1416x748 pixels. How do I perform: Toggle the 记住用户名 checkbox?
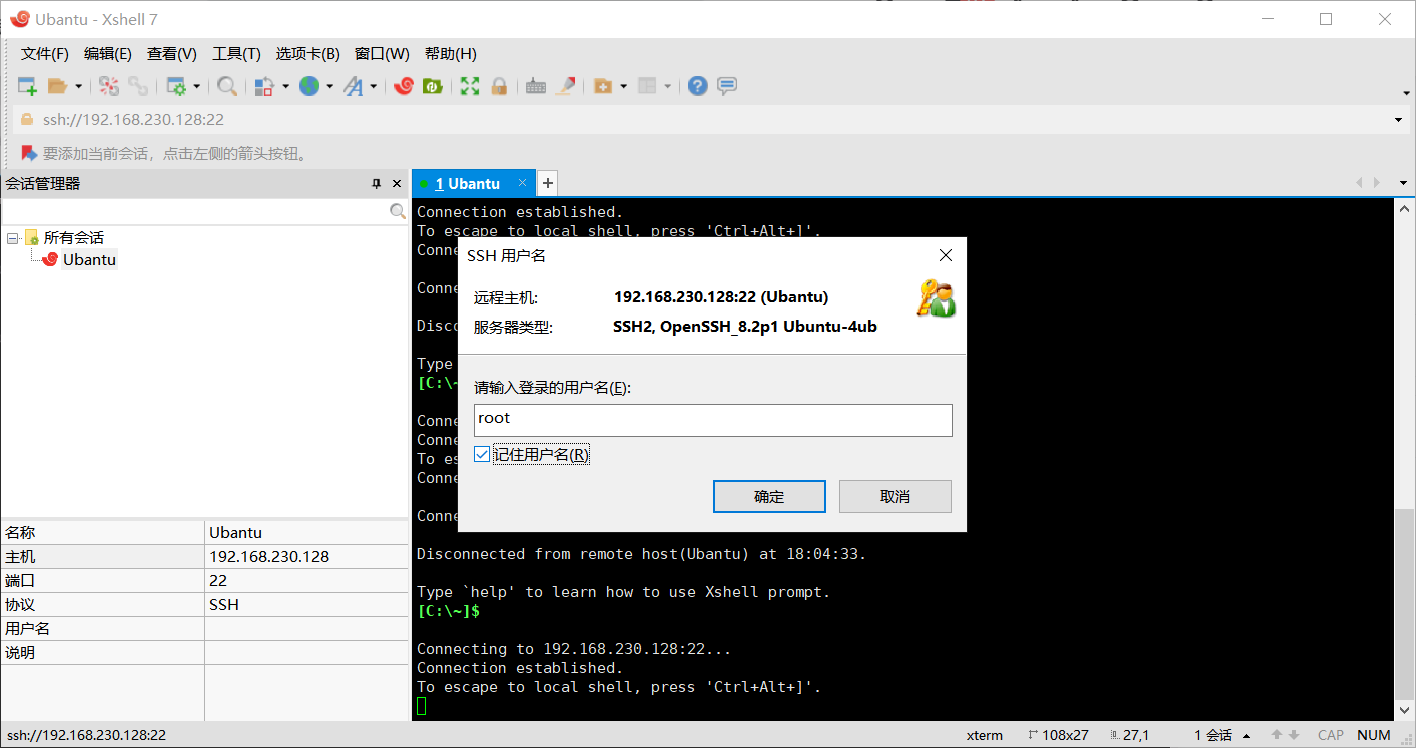coord(482,455)
